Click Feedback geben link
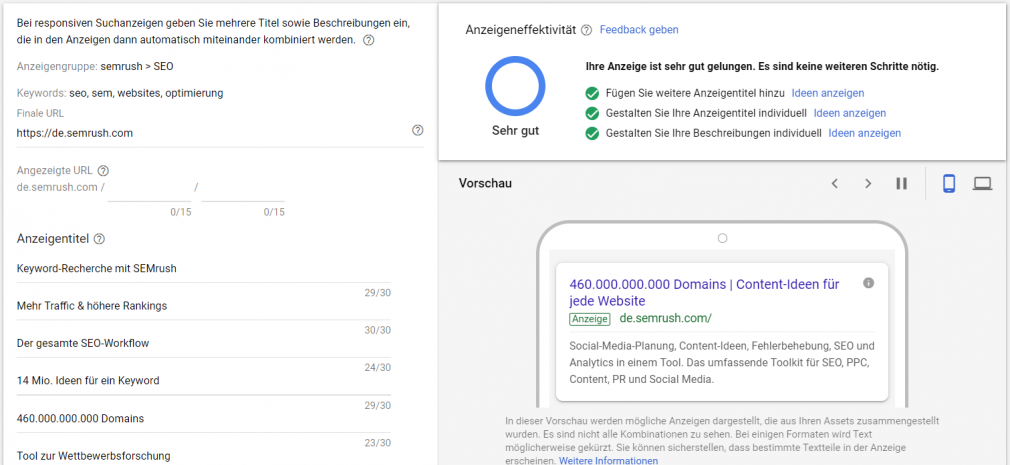The image size is (1010, 465). pos(639,30)
